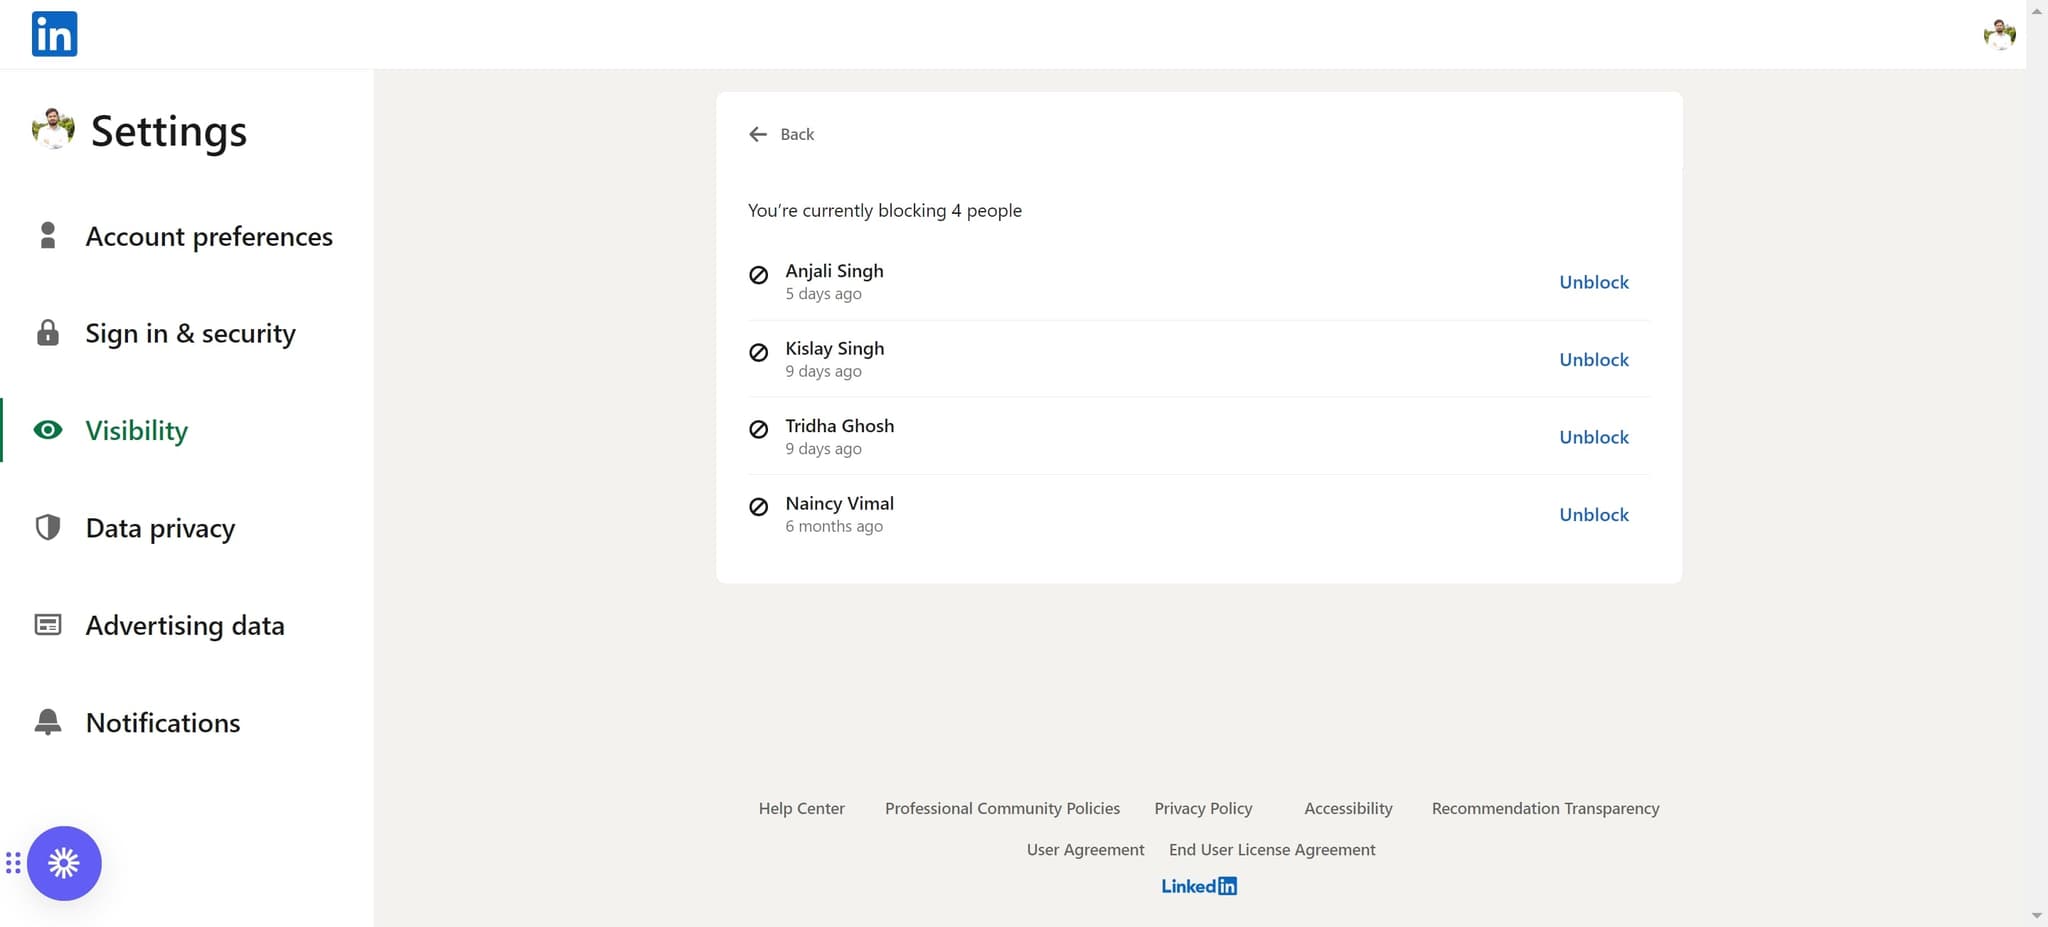Open Professional Community Policies link

click(x=1002, y=808)
